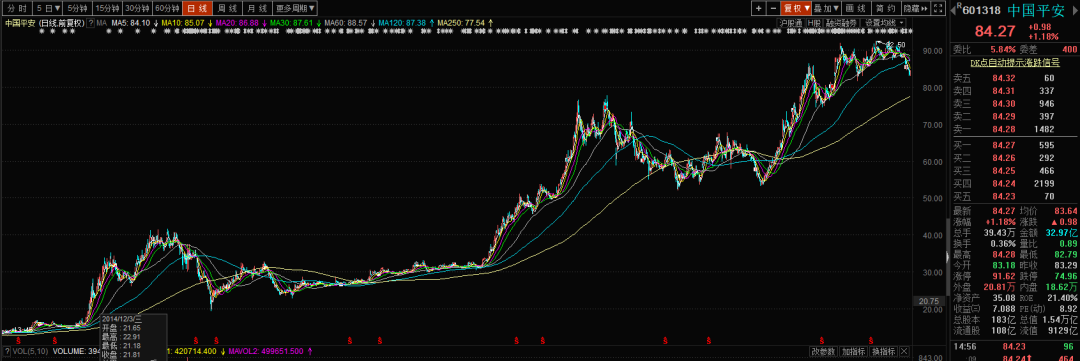Image resolution: width=1080 pixels, height=361 pixels.
Task: Click the 换指标 button
Action: [x=883, y=351]
